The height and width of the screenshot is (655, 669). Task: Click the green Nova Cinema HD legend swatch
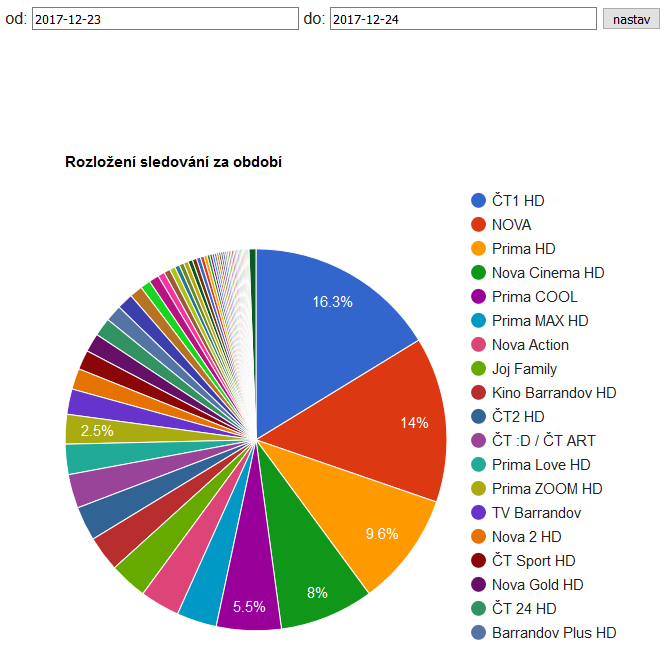(x=478, y=272)
